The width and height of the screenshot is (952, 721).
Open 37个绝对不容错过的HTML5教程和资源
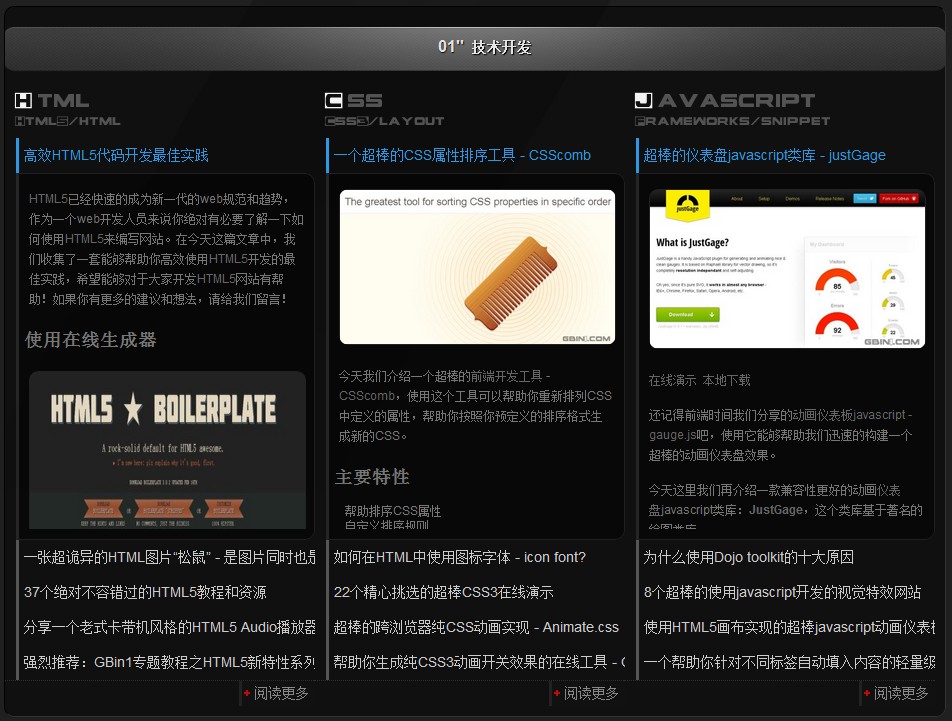(x=145, y=592)
